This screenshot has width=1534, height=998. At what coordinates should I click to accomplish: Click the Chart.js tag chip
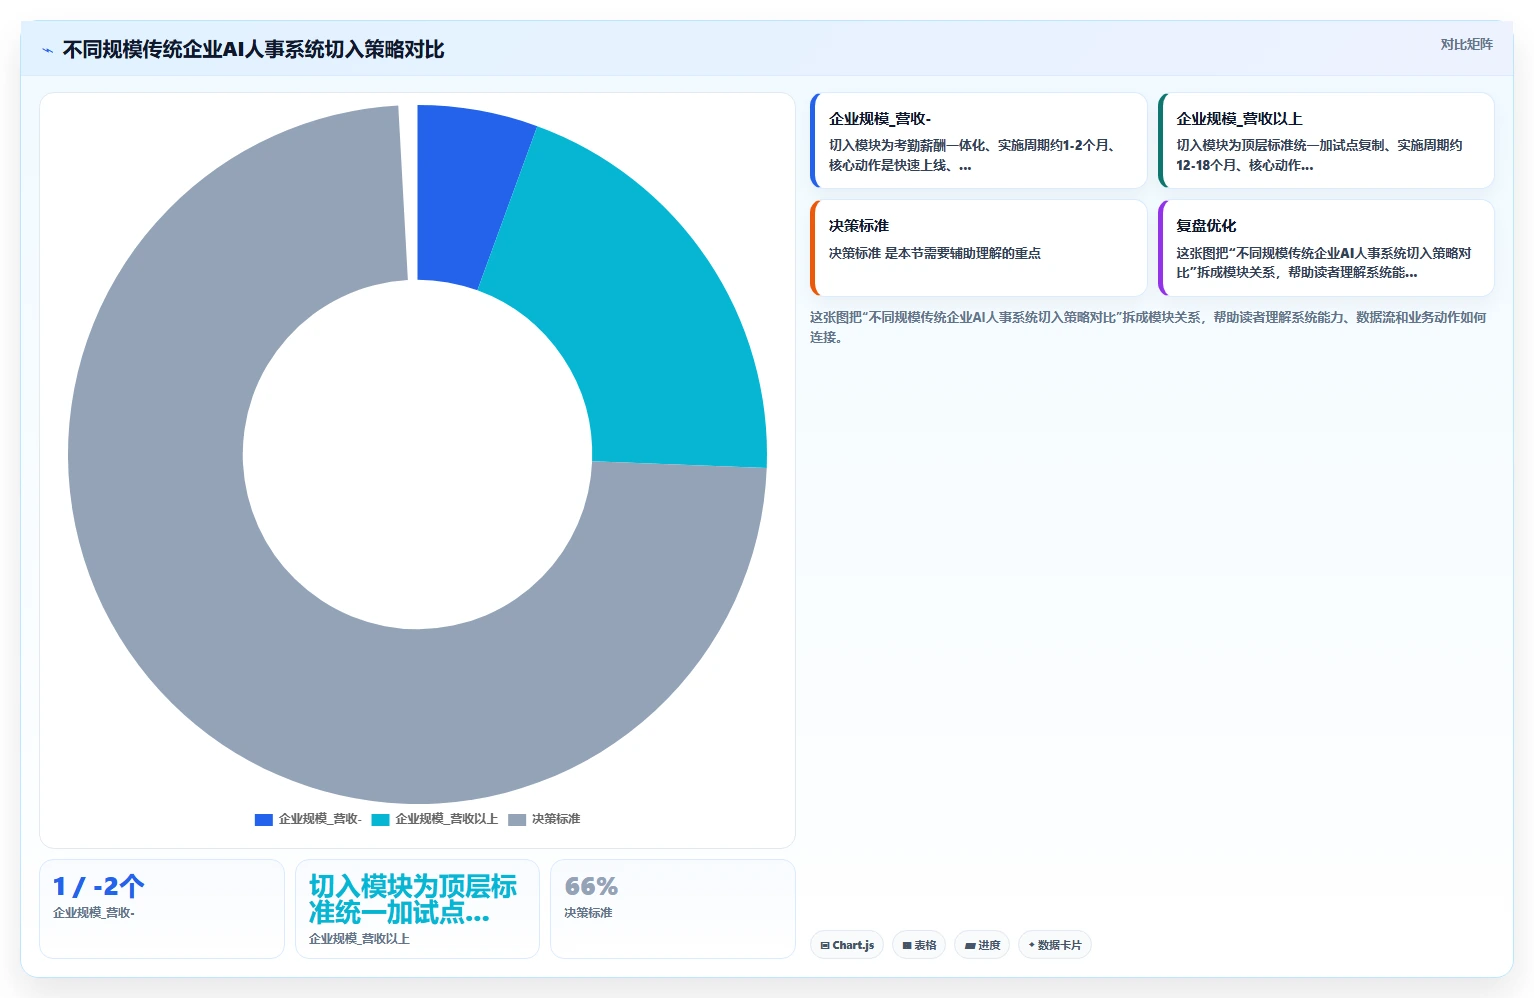click(847, 945)
